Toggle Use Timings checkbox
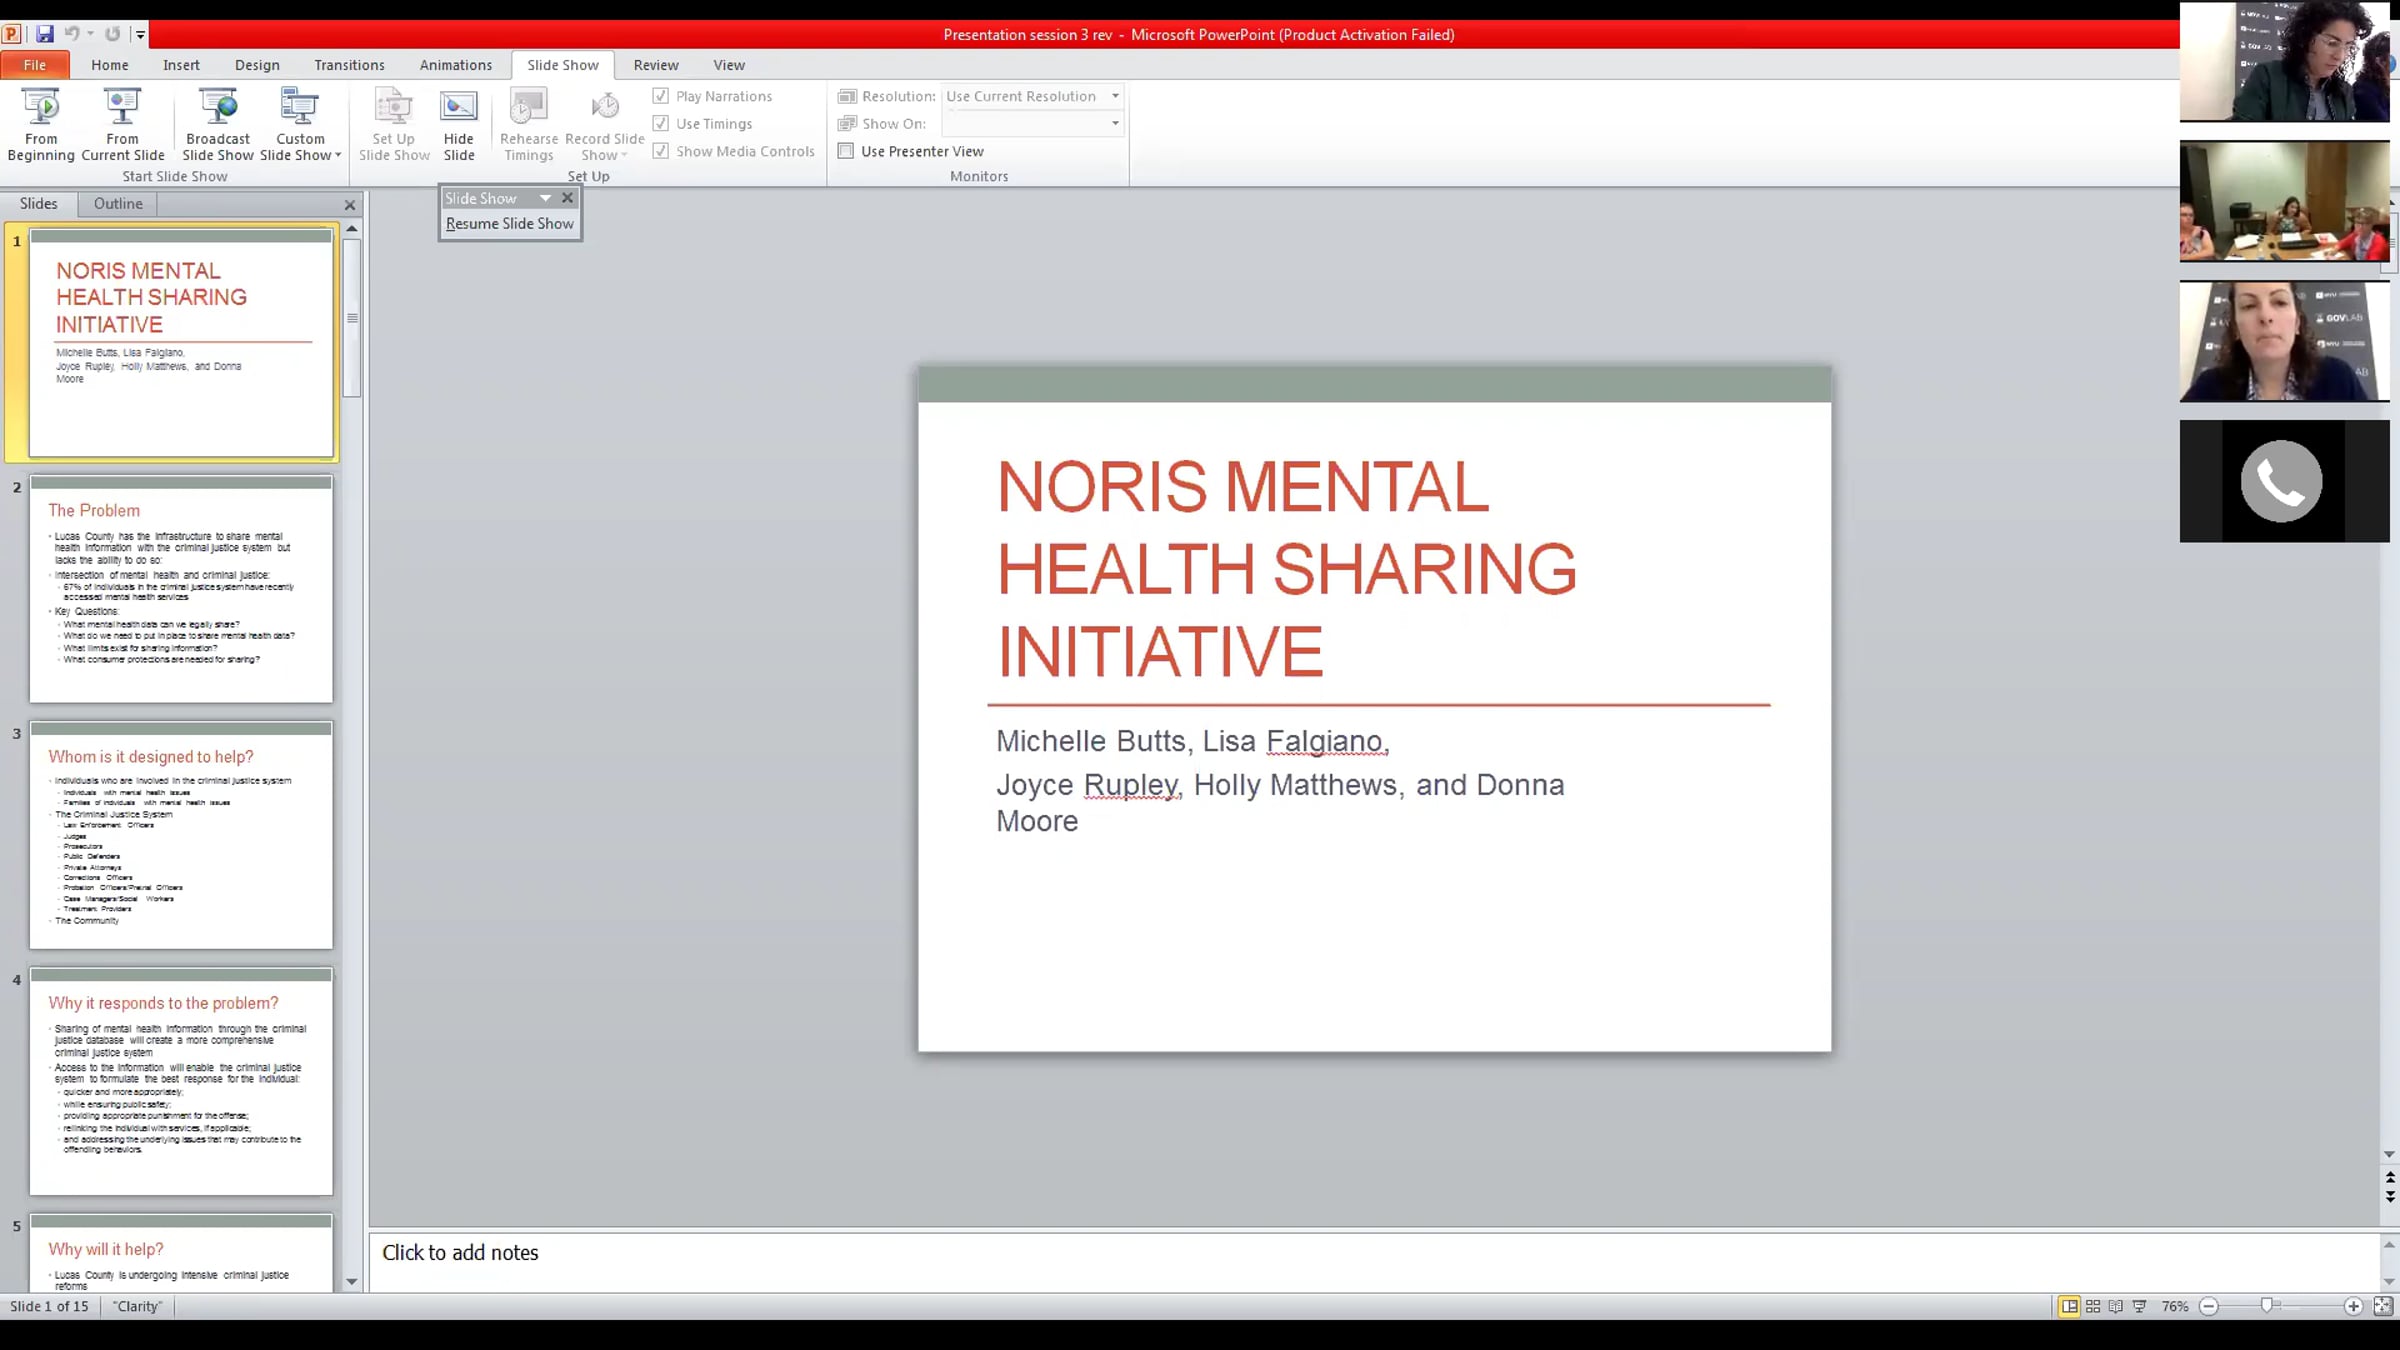2400x1350 pixels. pyautogui.click(x=661, y=123)
